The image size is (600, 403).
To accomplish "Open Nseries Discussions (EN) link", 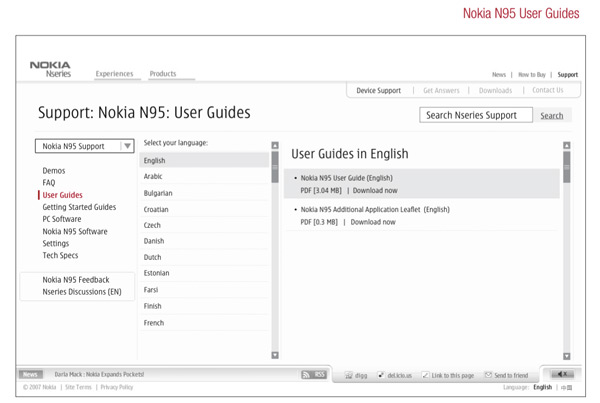I will pos(82,292).
